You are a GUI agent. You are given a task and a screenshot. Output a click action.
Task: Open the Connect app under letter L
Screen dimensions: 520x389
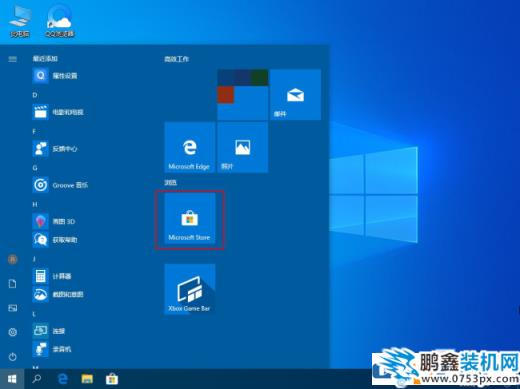tap(49, 331)
